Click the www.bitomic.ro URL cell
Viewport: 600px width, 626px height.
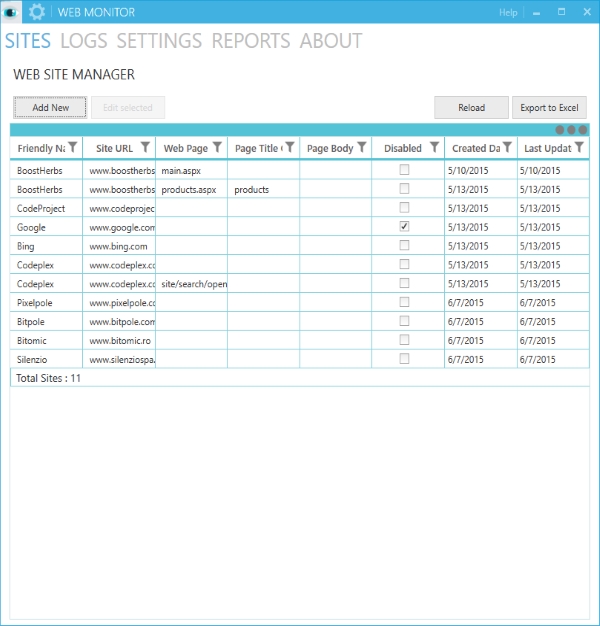pos(119,341)
